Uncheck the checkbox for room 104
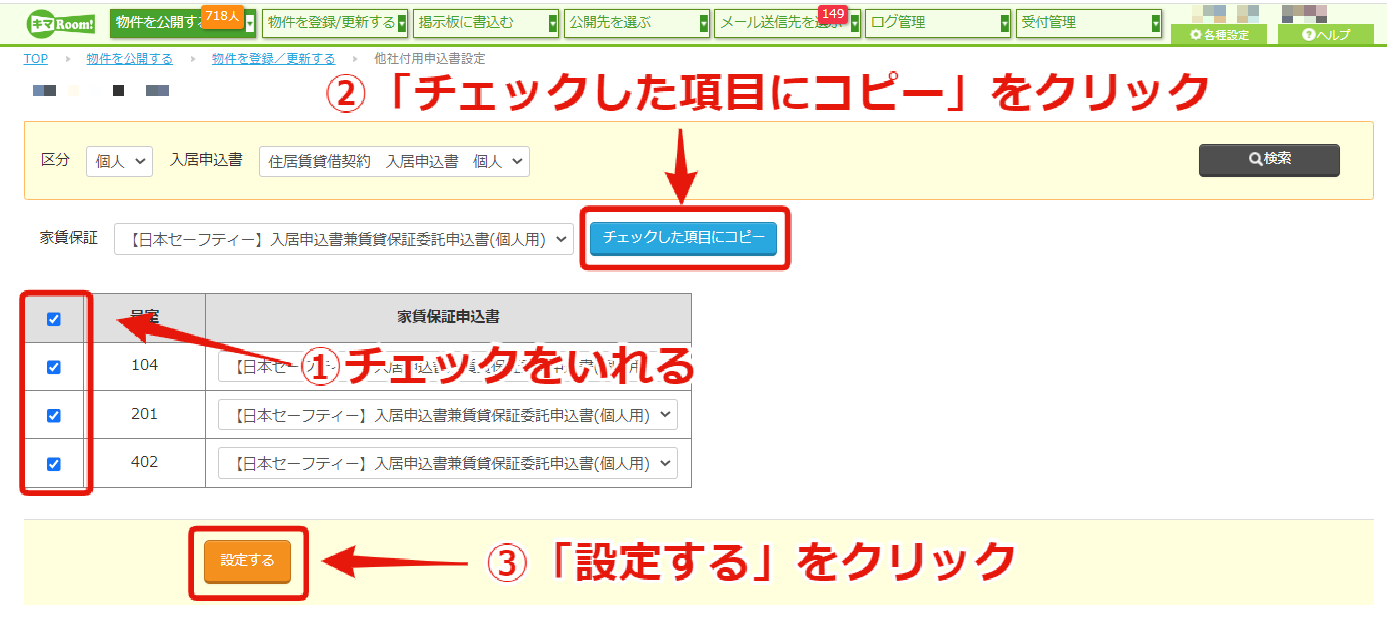The height and width of the screenshot is (621, 1387). 54,367
